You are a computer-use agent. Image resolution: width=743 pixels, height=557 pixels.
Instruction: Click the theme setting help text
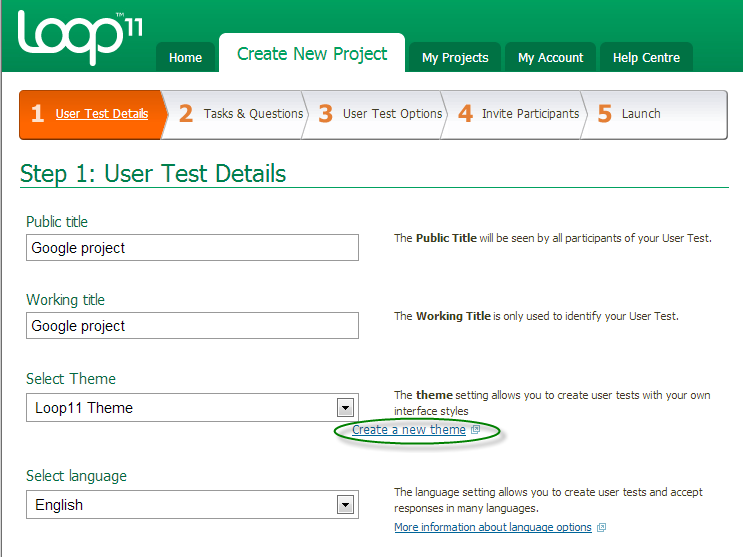pyautogui.click(x=552, y=403)
